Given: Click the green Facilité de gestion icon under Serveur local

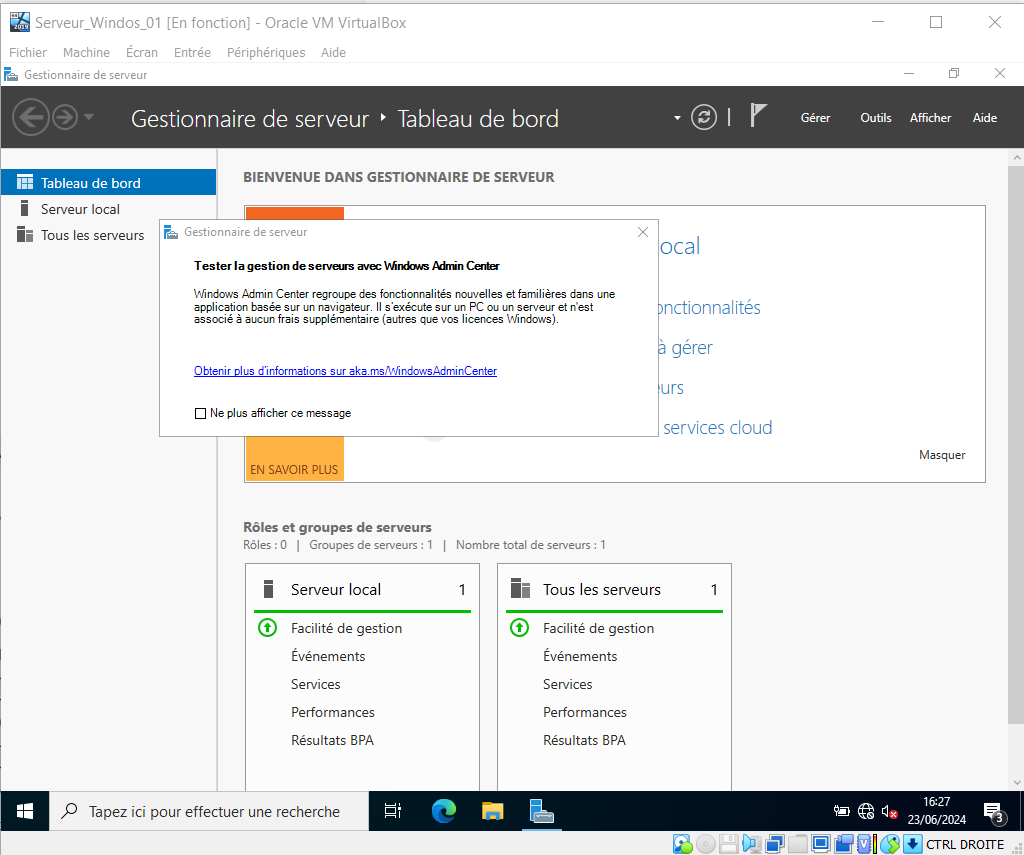Looking at the screenshot, I should tap(267, 628).
